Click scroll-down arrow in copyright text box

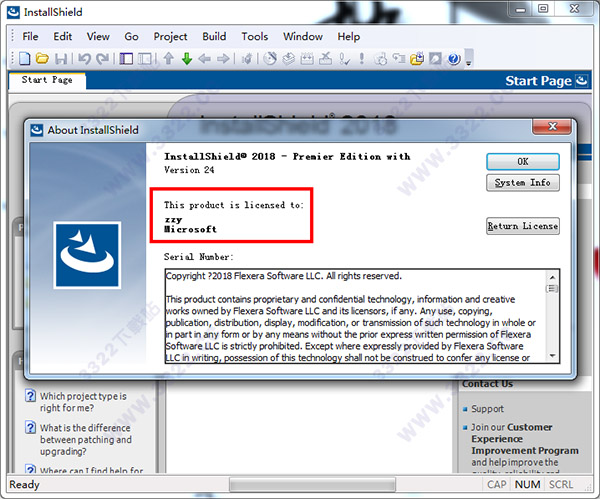[x=552, y=356]
